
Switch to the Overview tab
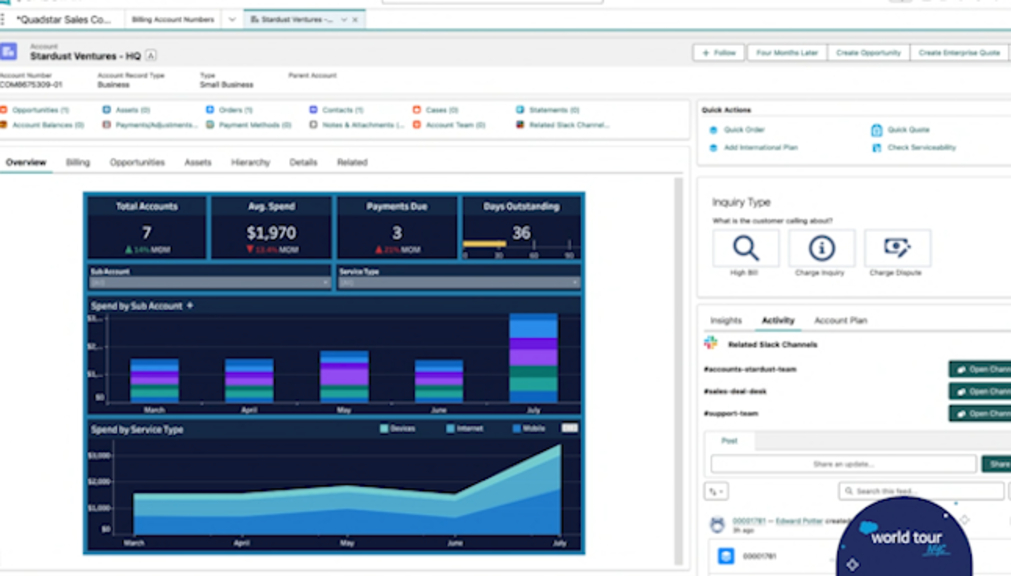click(x=26, y=163)
